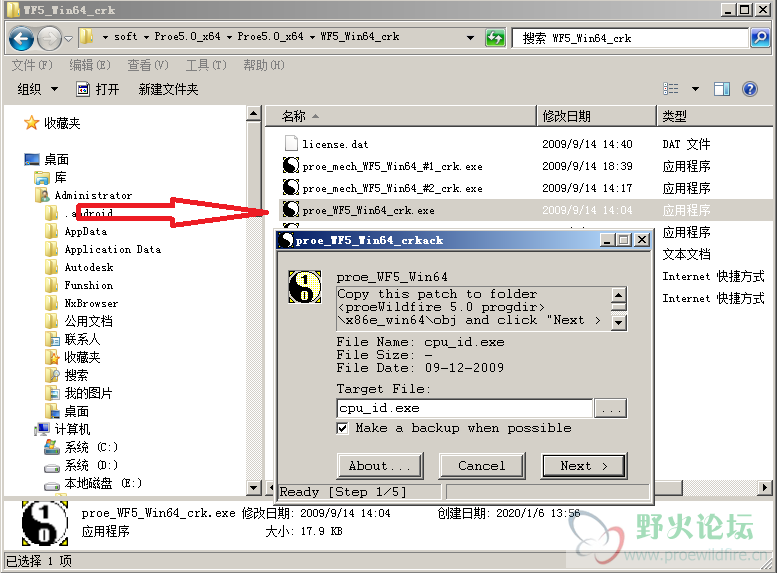Select AppData folder in tree
Viewport: 777px width, 573px height.
76,231
